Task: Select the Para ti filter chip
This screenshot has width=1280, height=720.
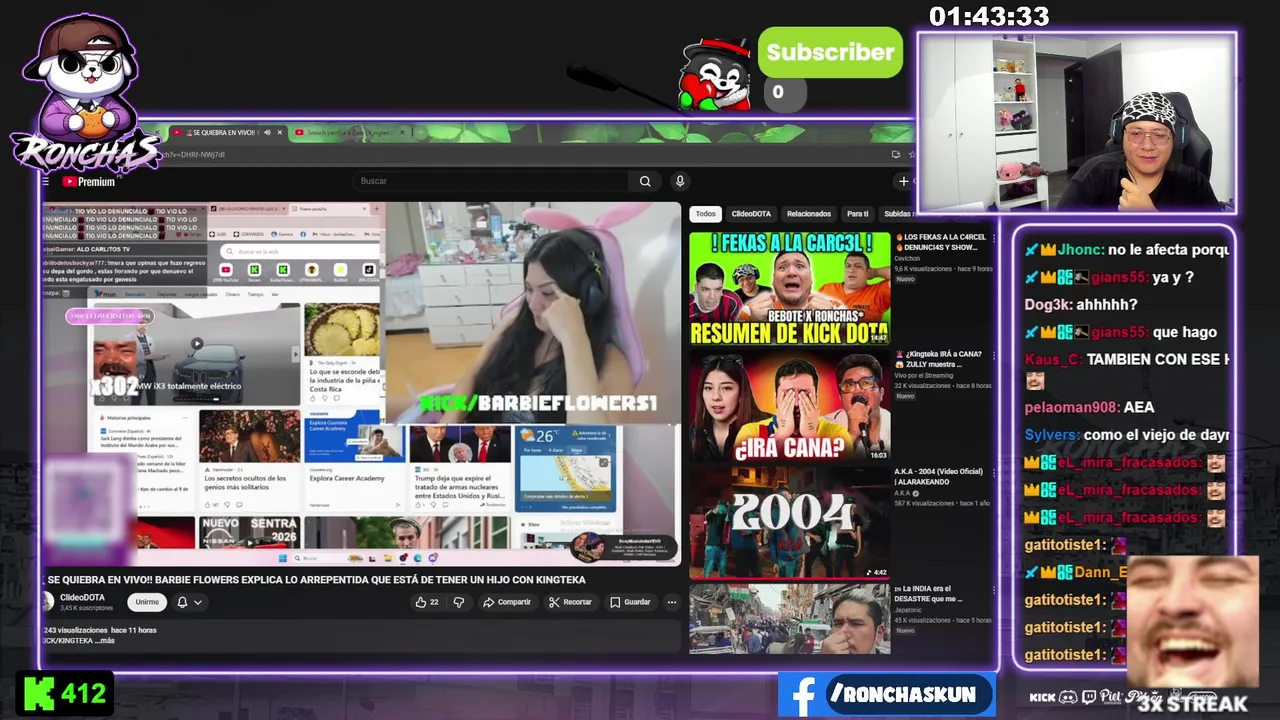Action: coord(858,214)
